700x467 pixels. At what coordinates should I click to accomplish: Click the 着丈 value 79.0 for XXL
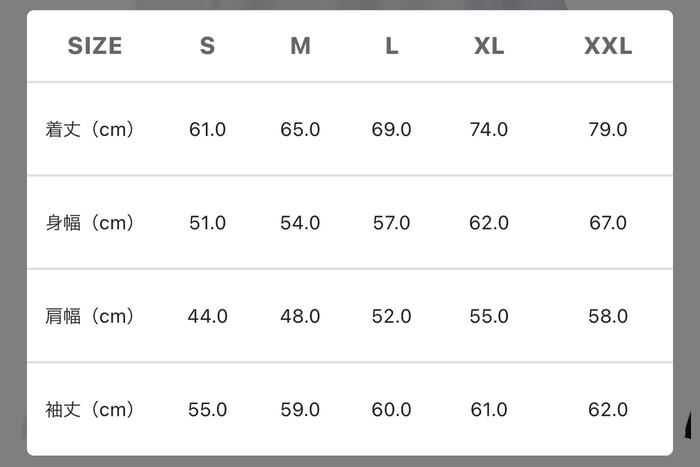[608, 129]
